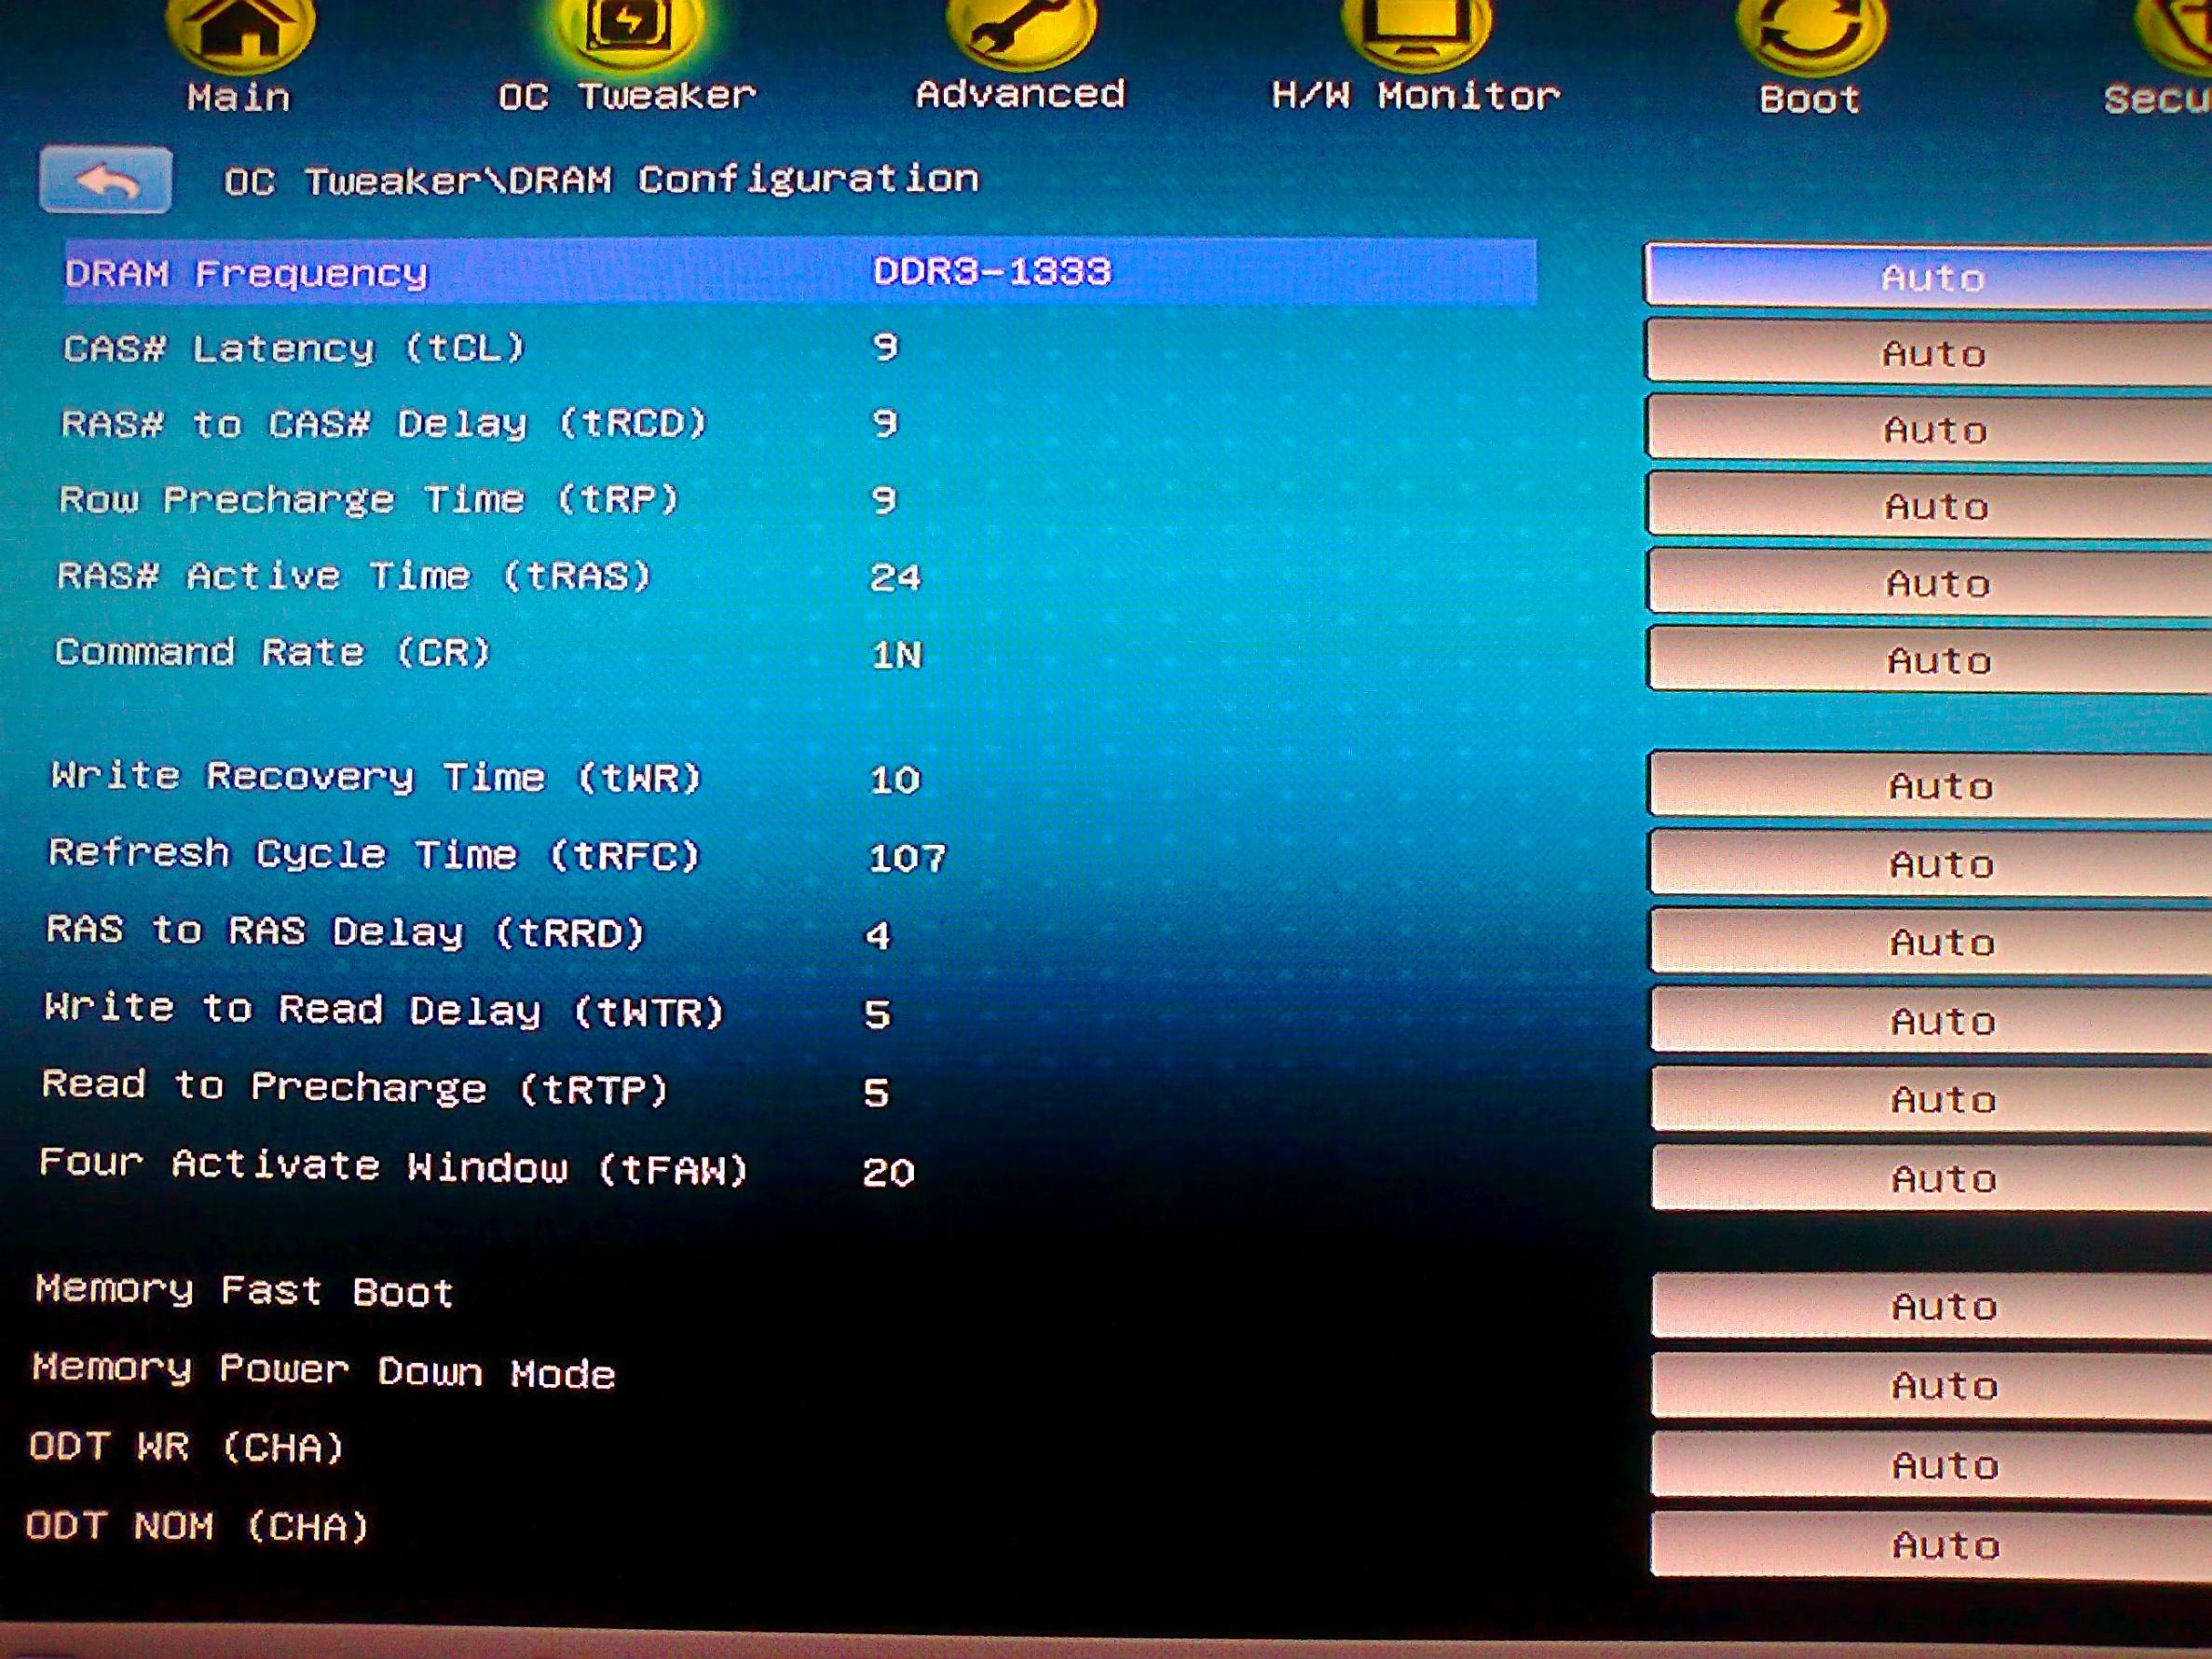Open Command Rate Auto dropdown

[x=1937, y=659]
